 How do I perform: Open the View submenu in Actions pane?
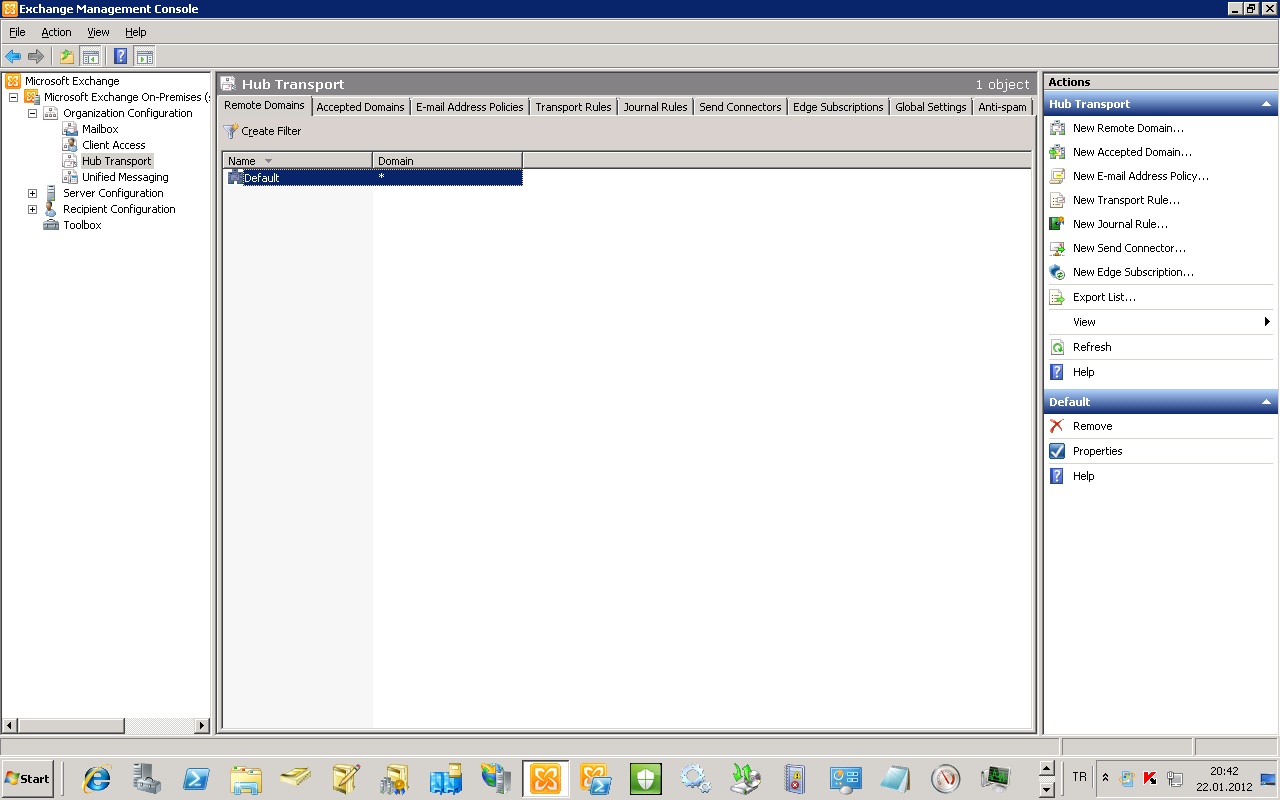(1160, 322)
